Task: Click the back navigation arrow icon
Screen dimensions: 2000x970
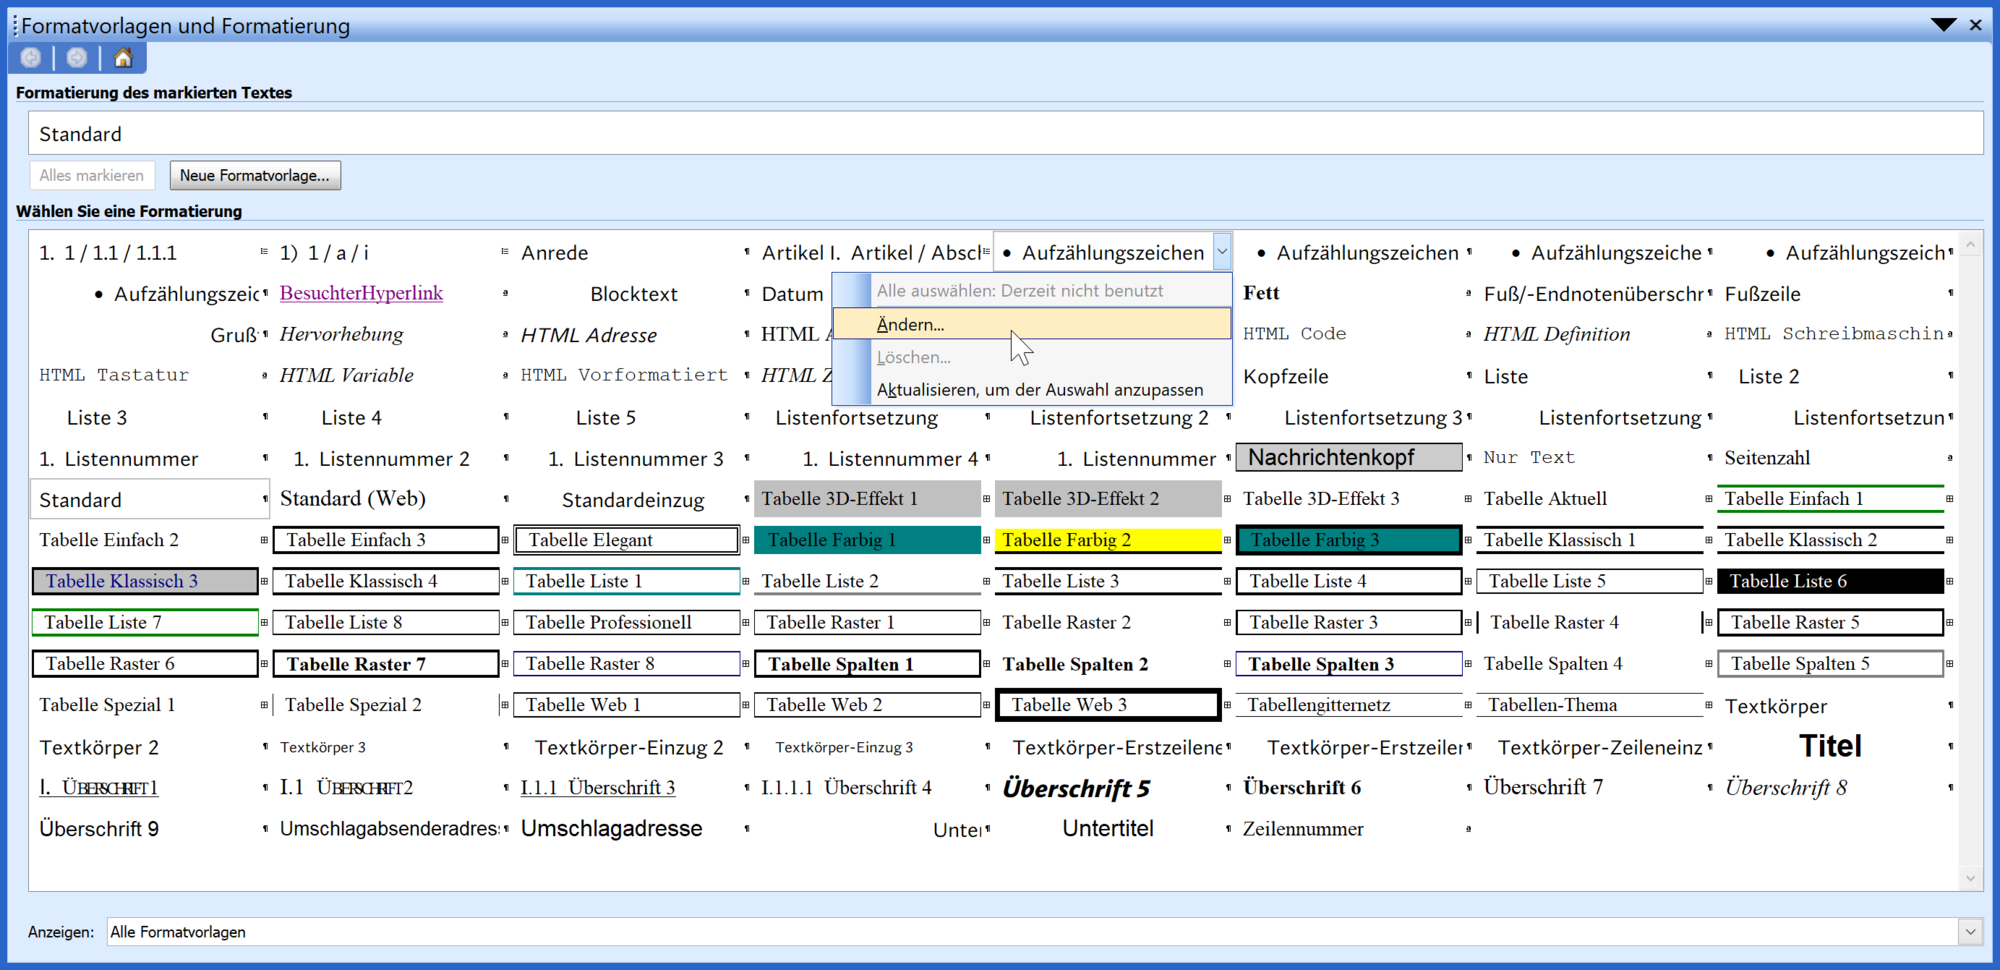Action: [x=31, y=58]
